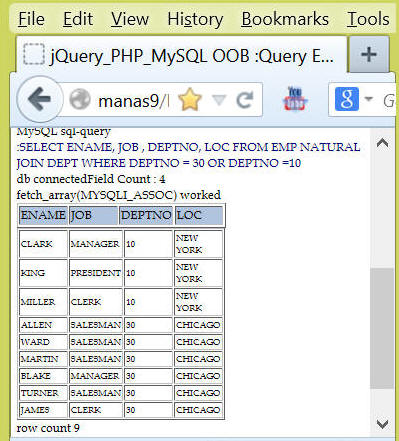This screenshot has height=441, width=399.
Task: Select the TURNER cell
Action: (43, 393)
